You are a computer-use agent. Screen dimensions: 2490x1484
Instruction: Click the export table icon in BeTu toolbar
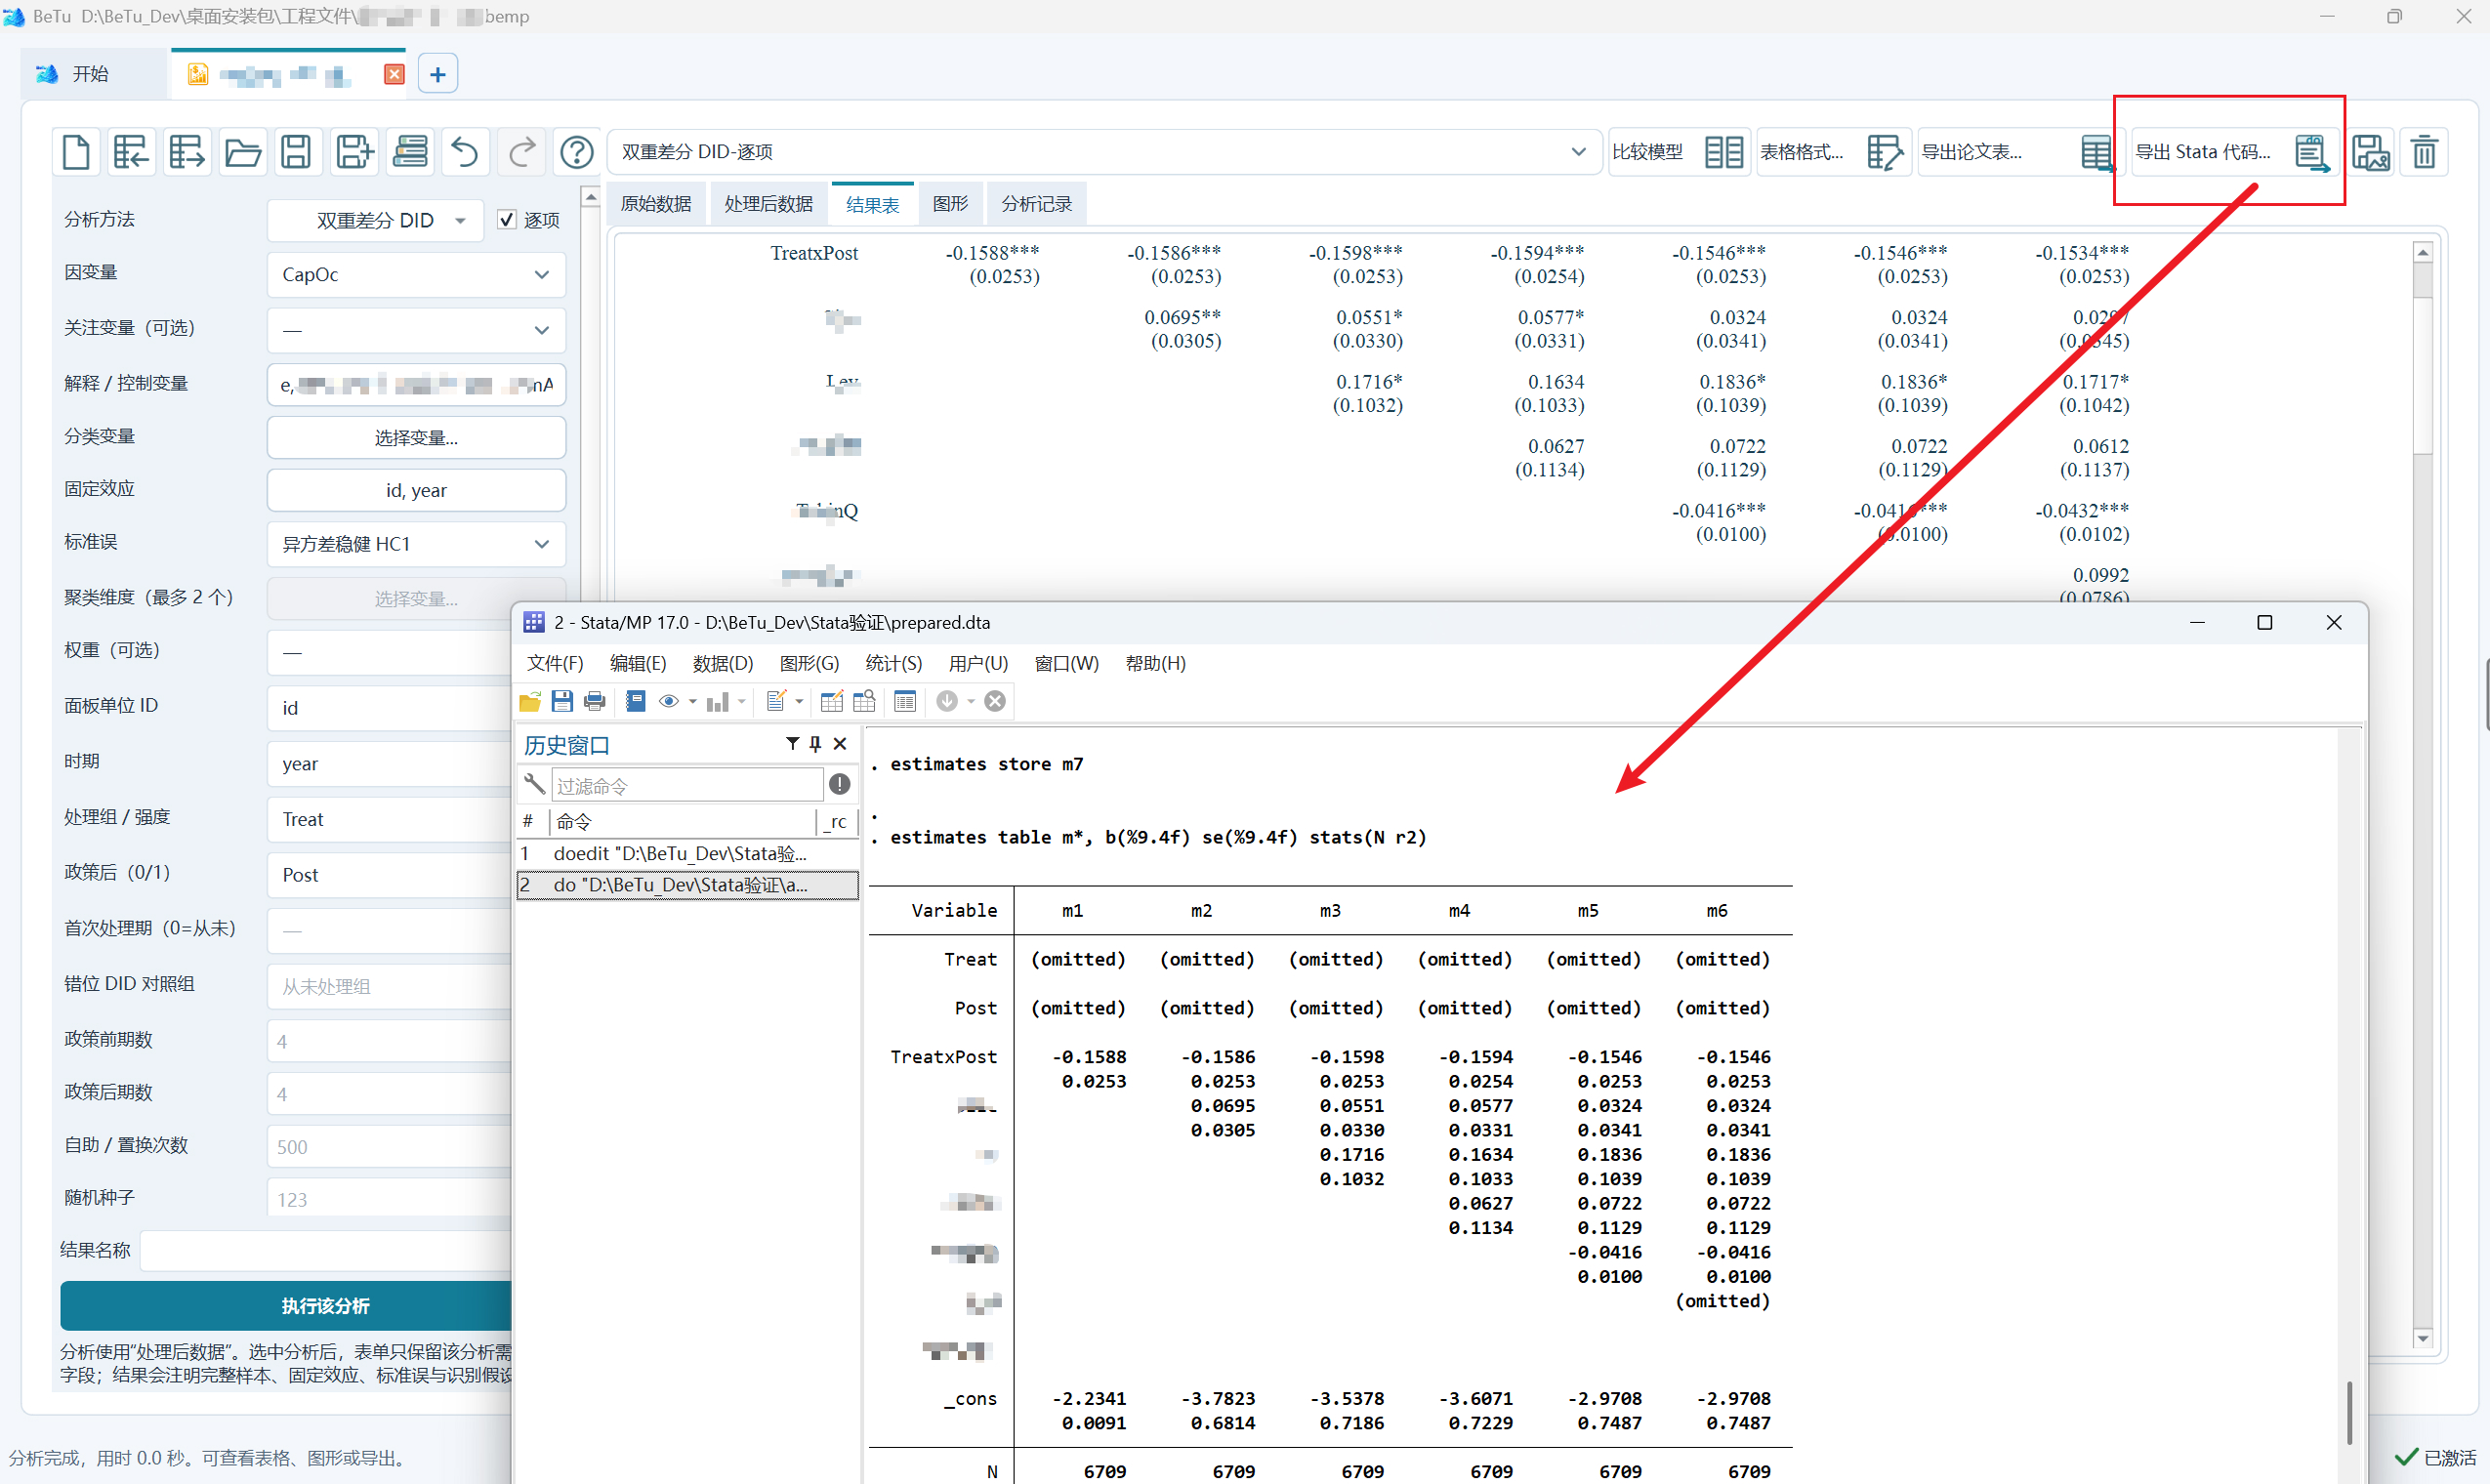(187, 152)
